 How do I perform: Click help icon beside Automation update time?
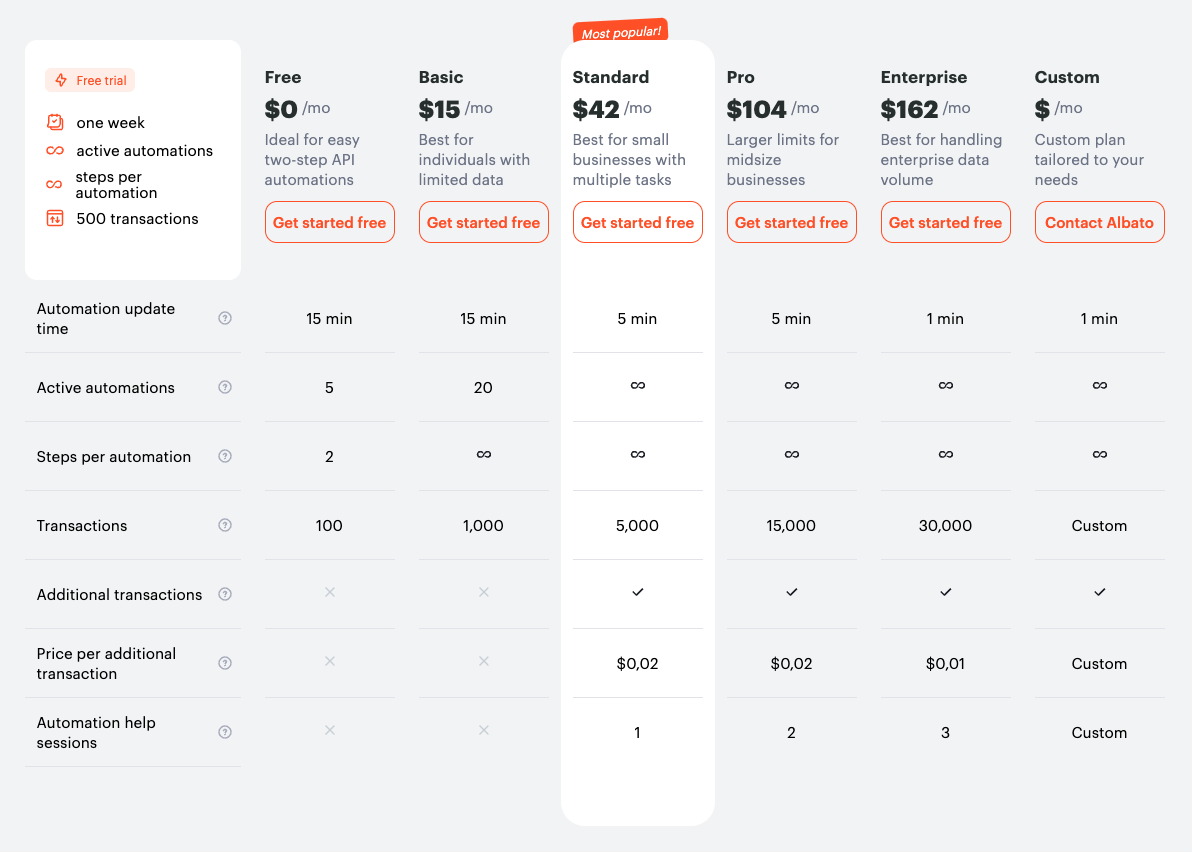[225, 318]
